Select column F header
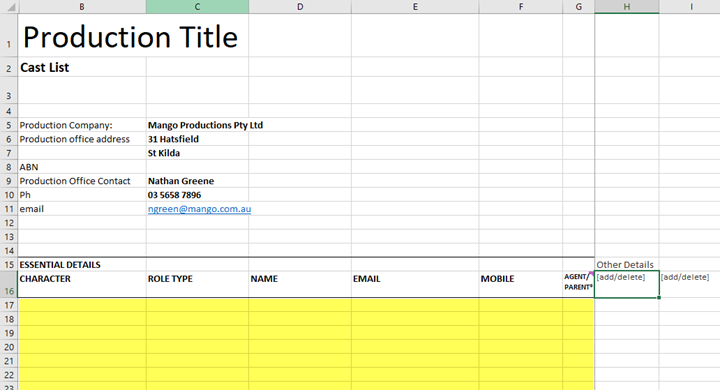Screen dimensions: 720x390 [x=521, y=6]
